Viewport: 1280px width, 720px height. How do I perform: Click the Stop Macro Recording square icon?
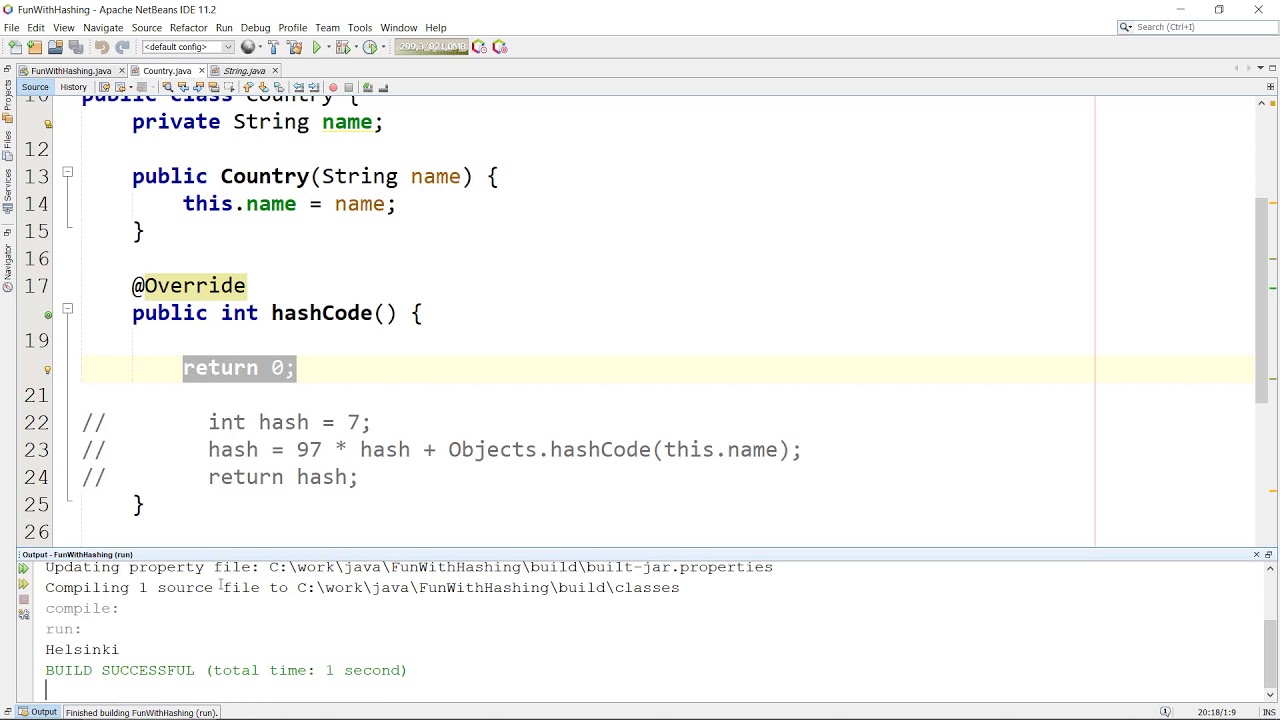click(x=349, y=87)
